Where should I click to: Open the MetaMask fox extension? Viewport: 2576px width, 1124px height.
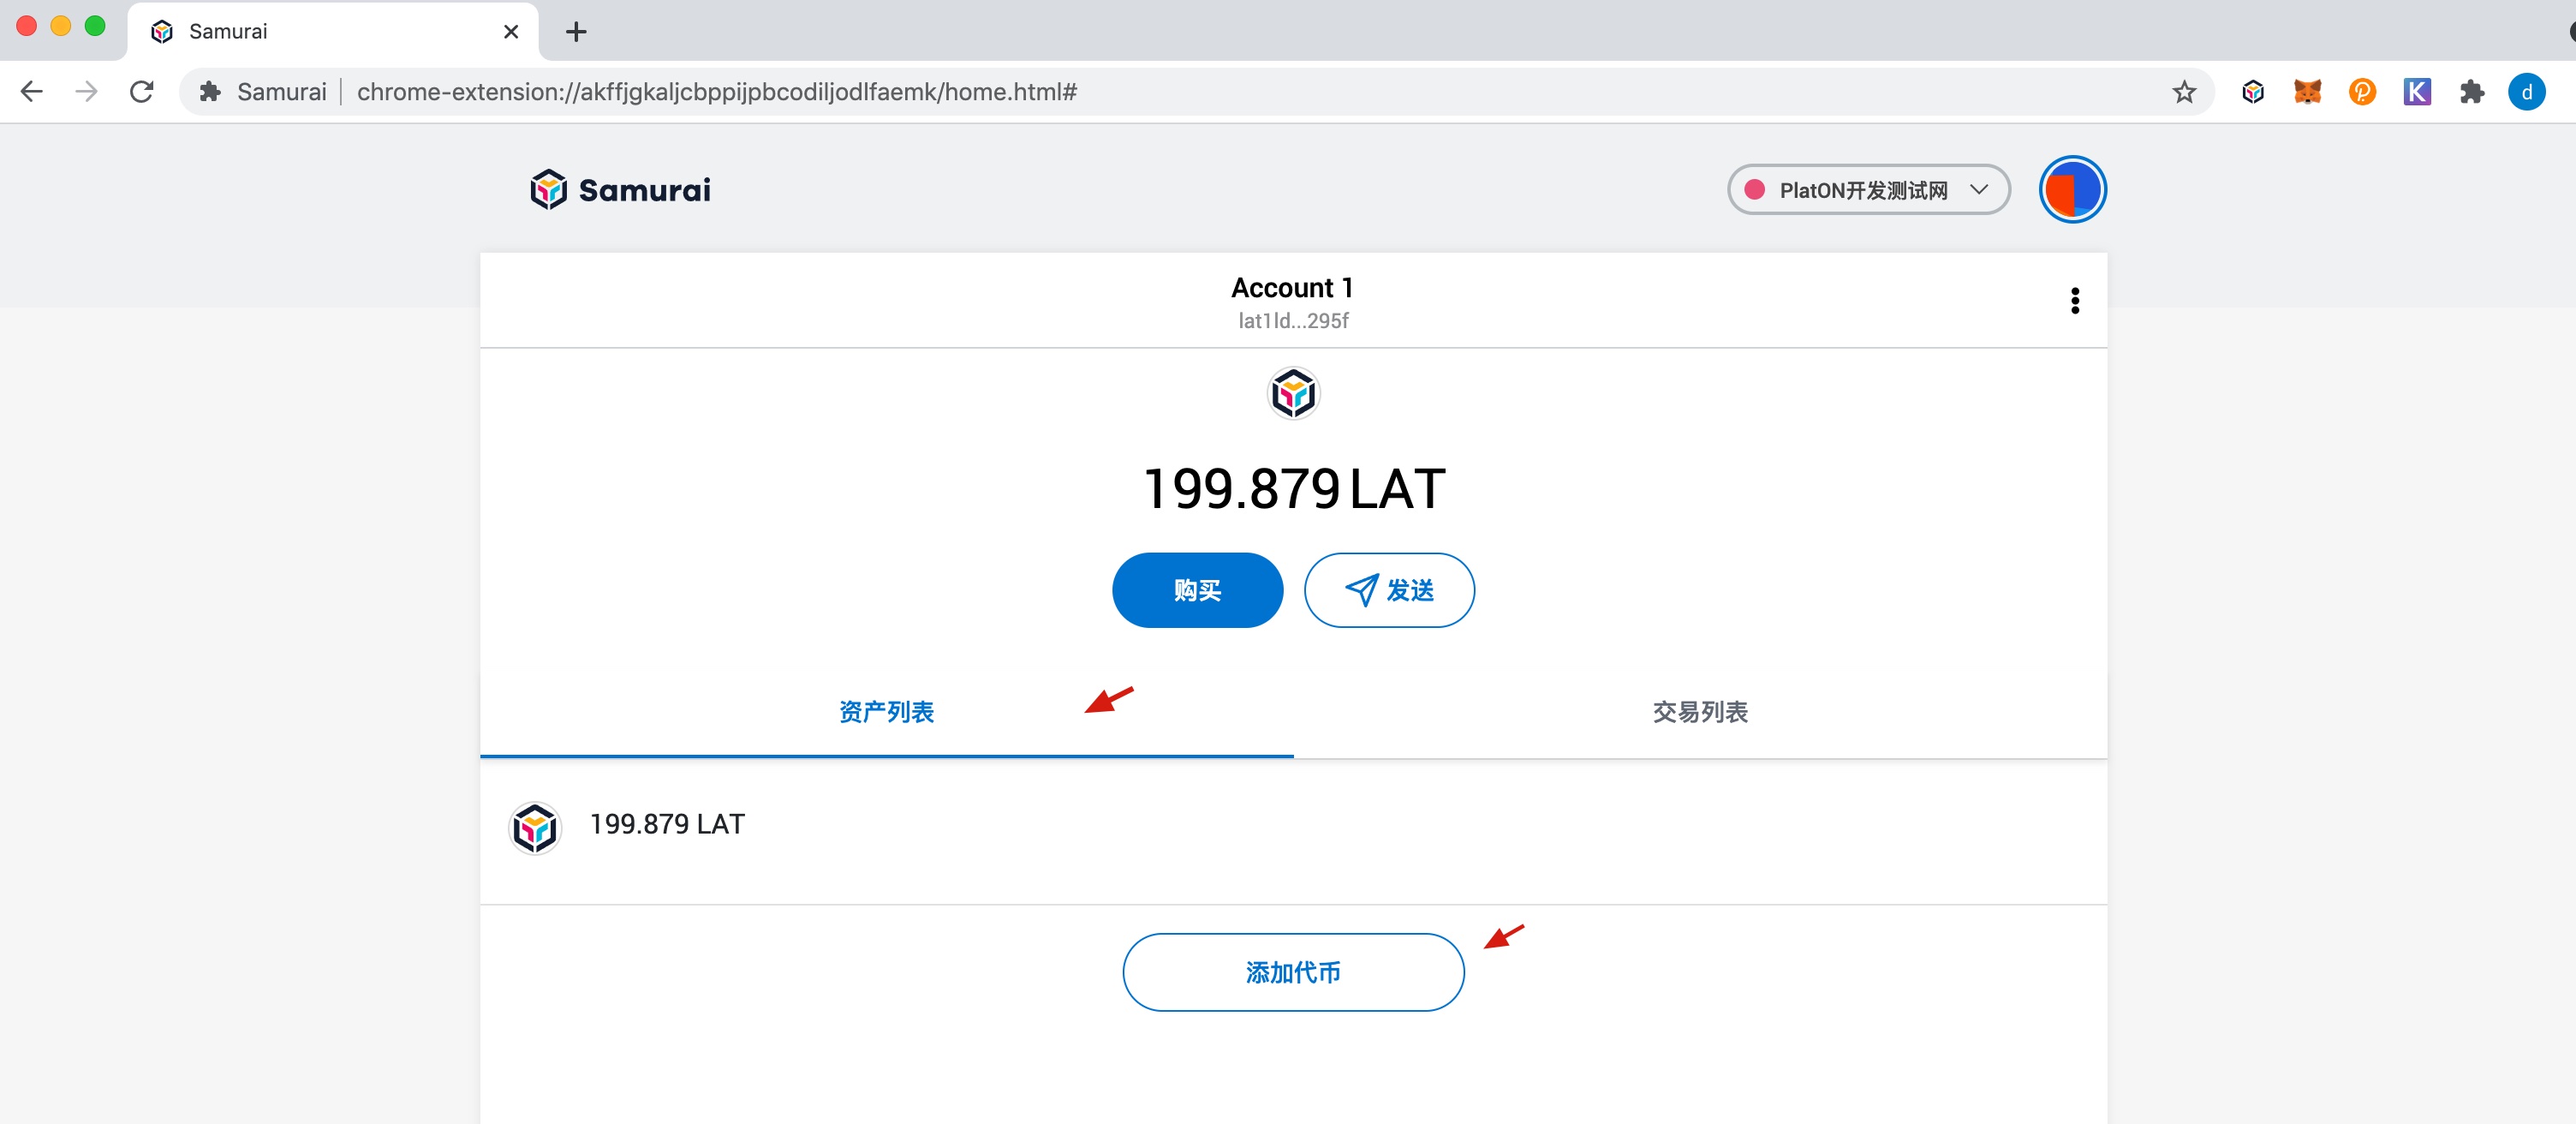tap(2307, 92)
